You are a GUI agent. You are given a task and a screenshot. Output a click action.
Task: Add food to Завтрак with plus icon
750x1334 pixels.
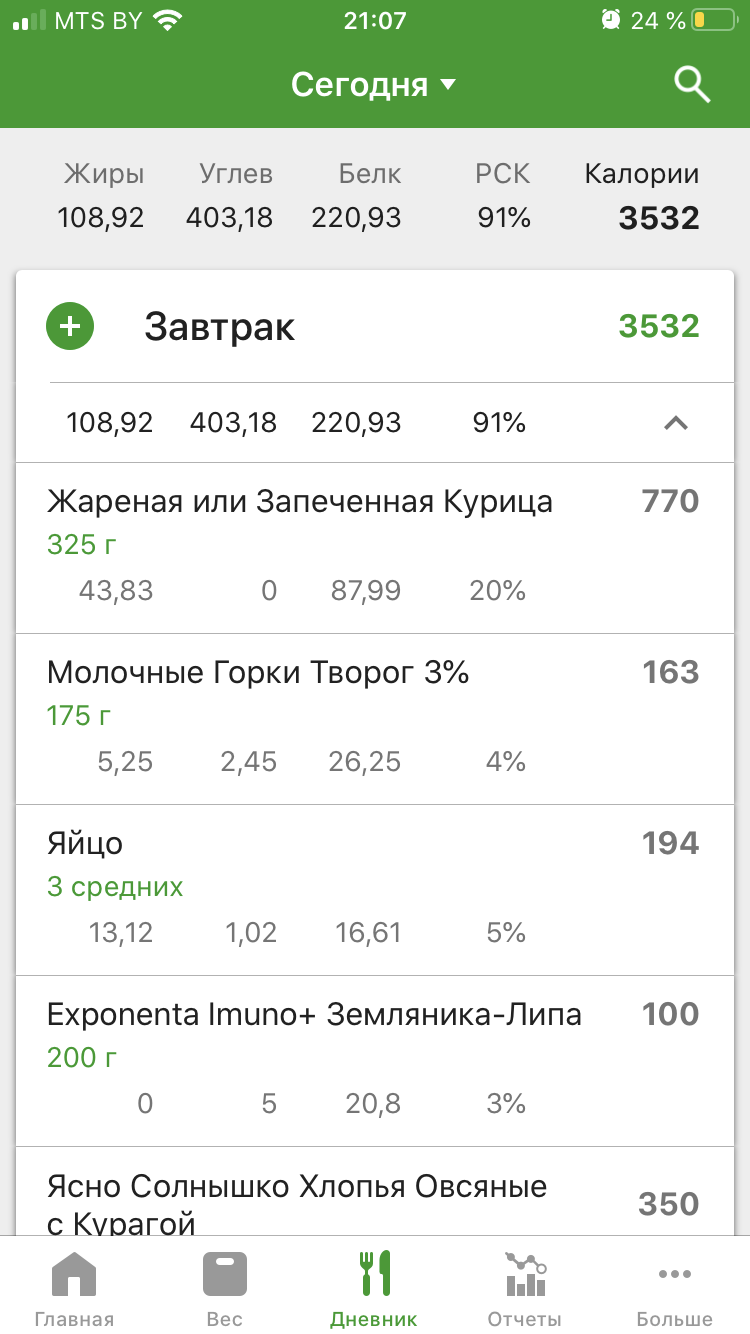70,327
